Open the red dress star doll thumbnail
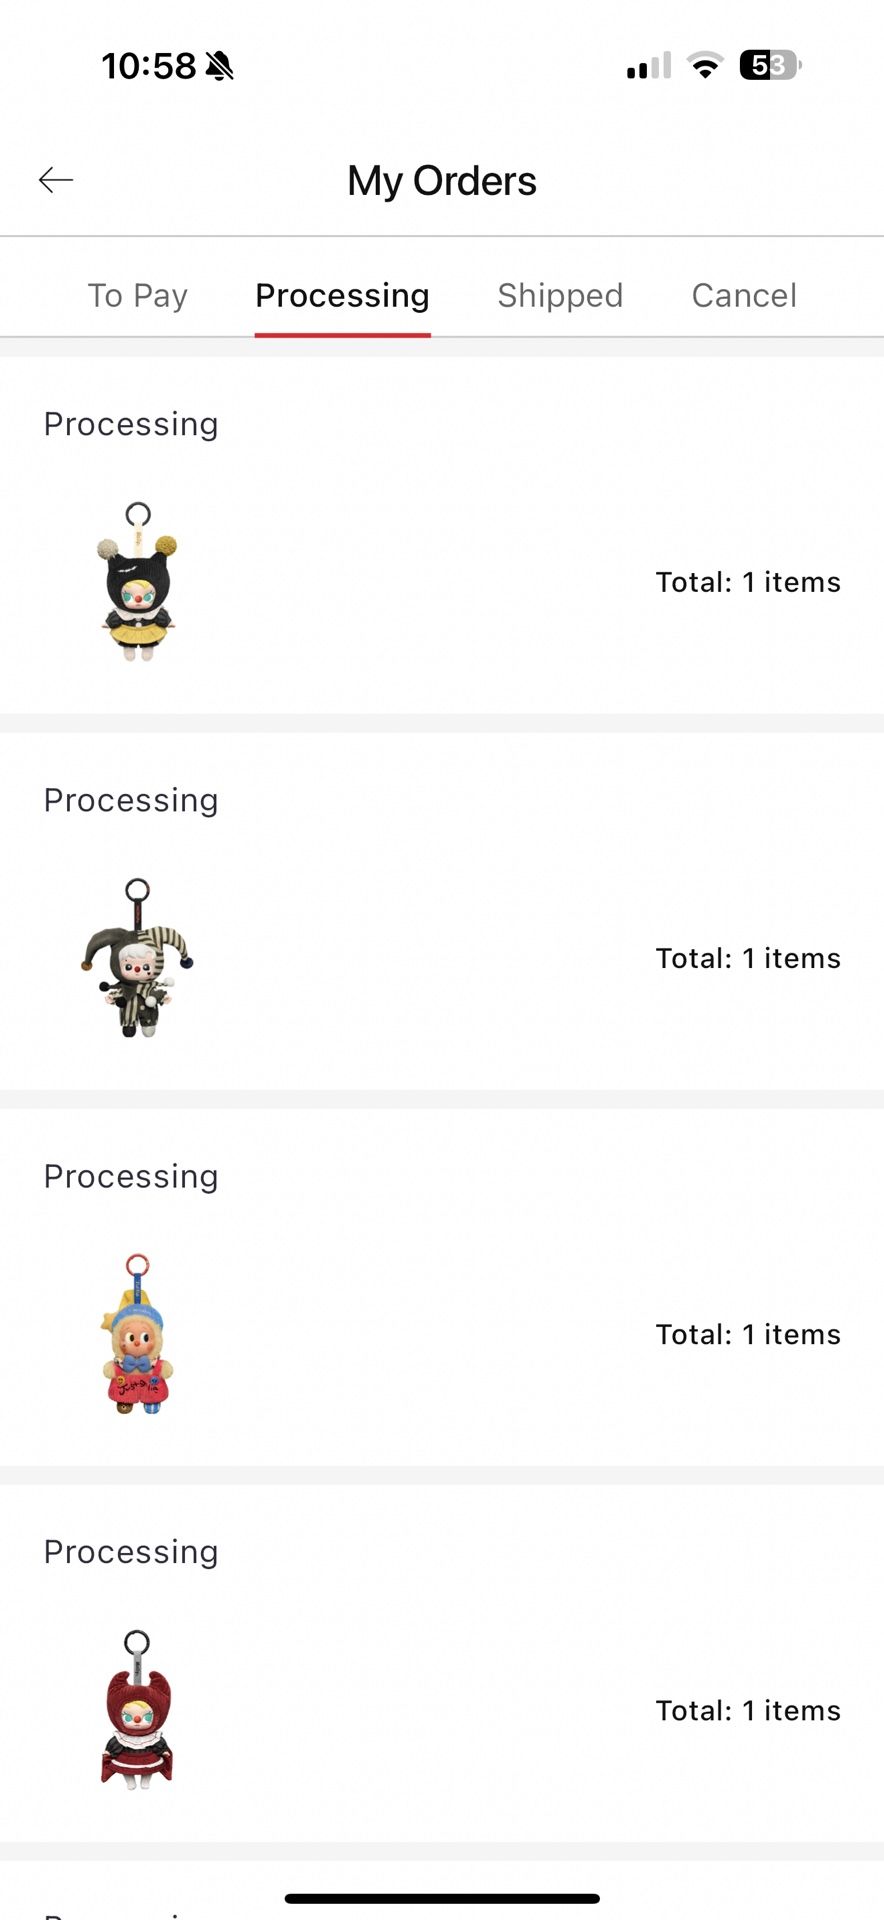Screen dimensions: 884x1920 138,1334
